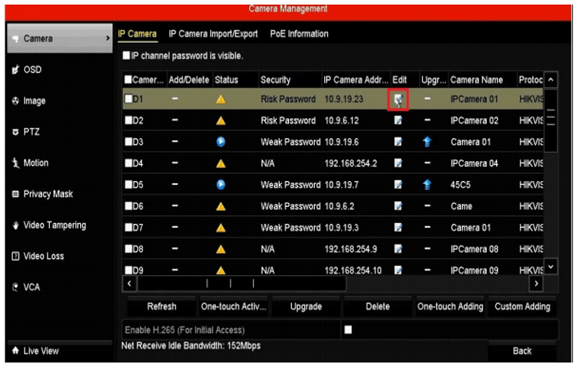The height and width of the screenshot is (365, 575).
Task: Switch to the PoE Information tab
Action: tap(299, 34)
